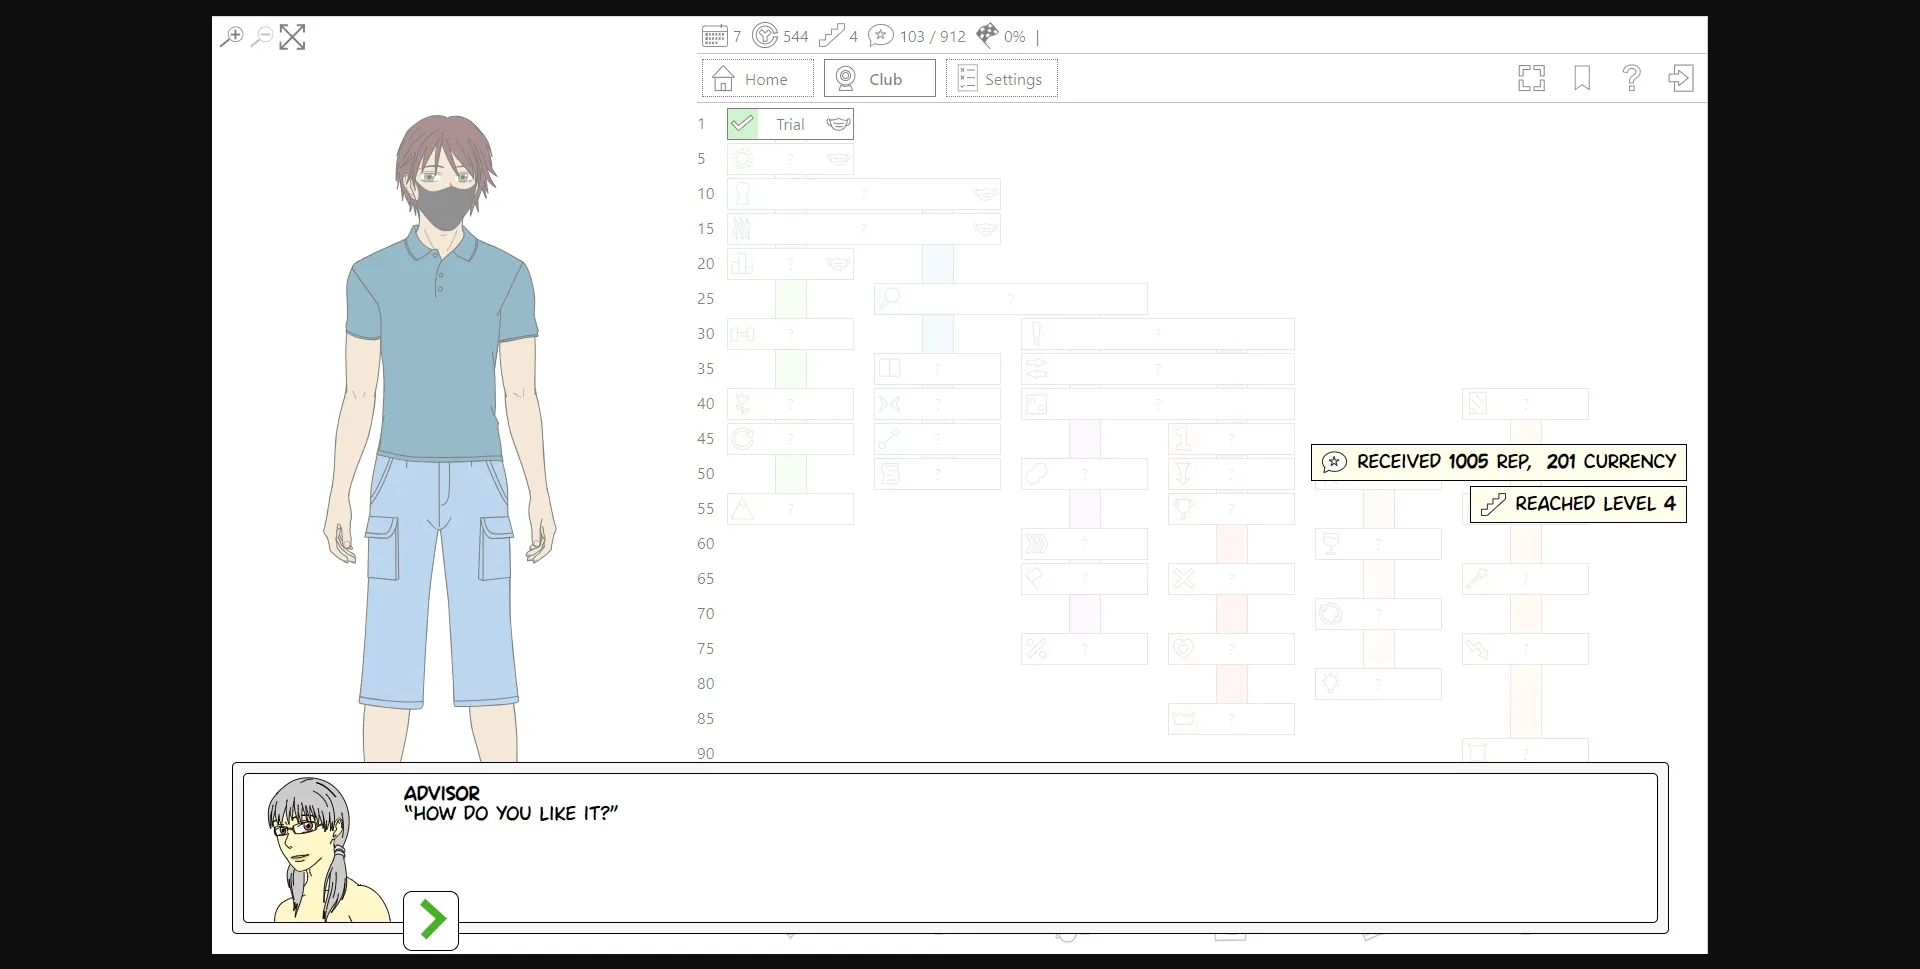Open help with the question mark icon
The image size is (1920, 969).
[1631, 78]
